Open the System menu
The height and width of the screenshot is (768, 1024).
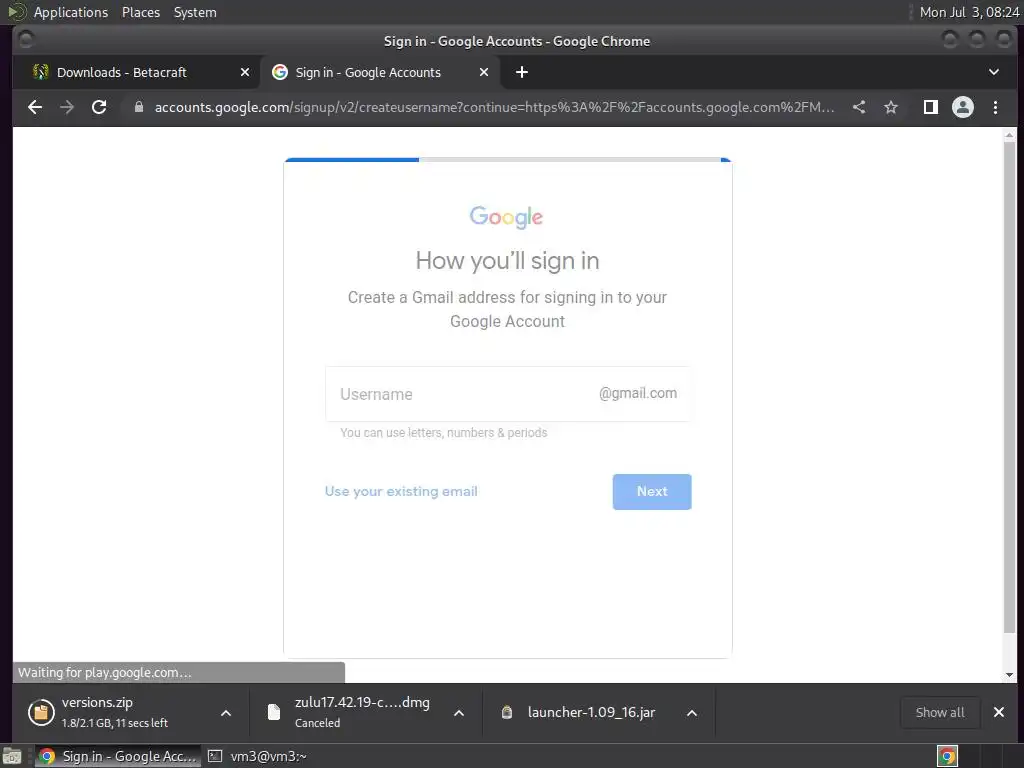(195, 12)
